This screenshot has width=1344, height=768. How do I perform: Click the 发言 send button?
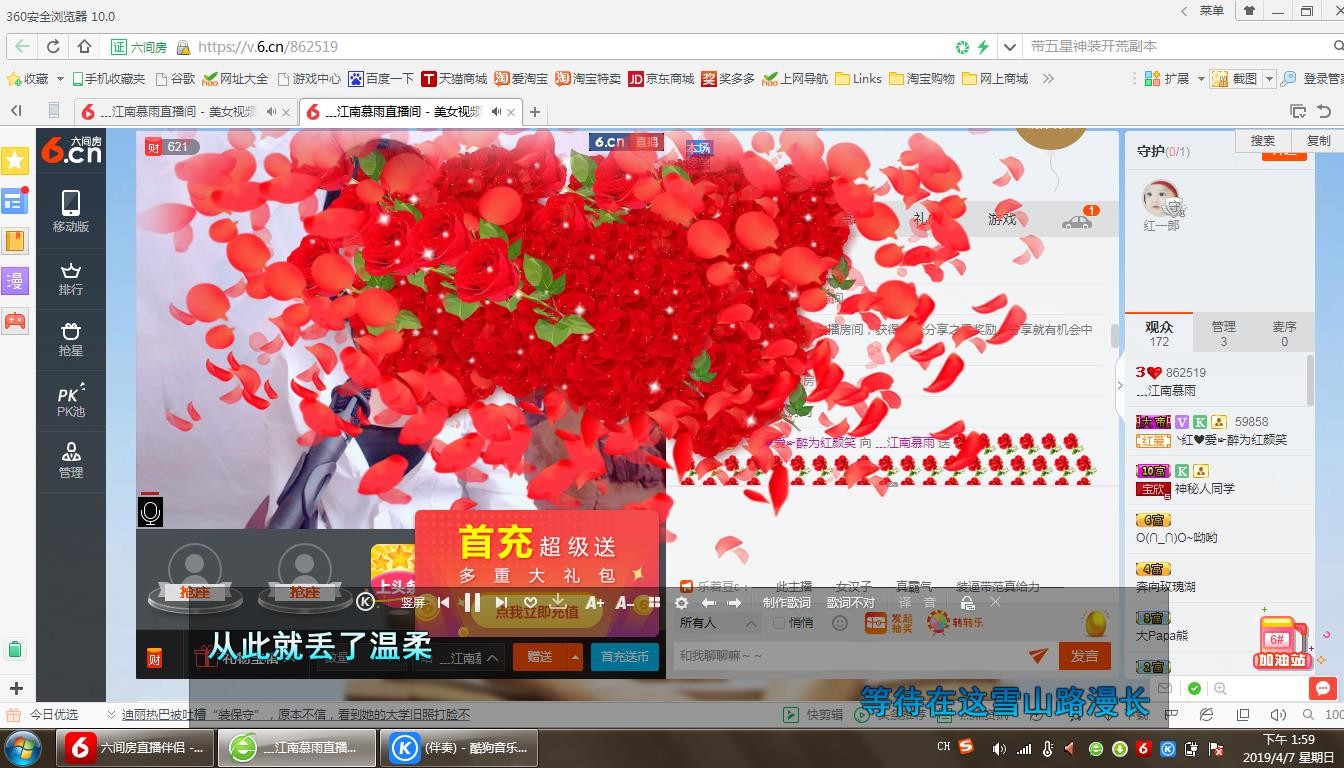click(1084, 656)
